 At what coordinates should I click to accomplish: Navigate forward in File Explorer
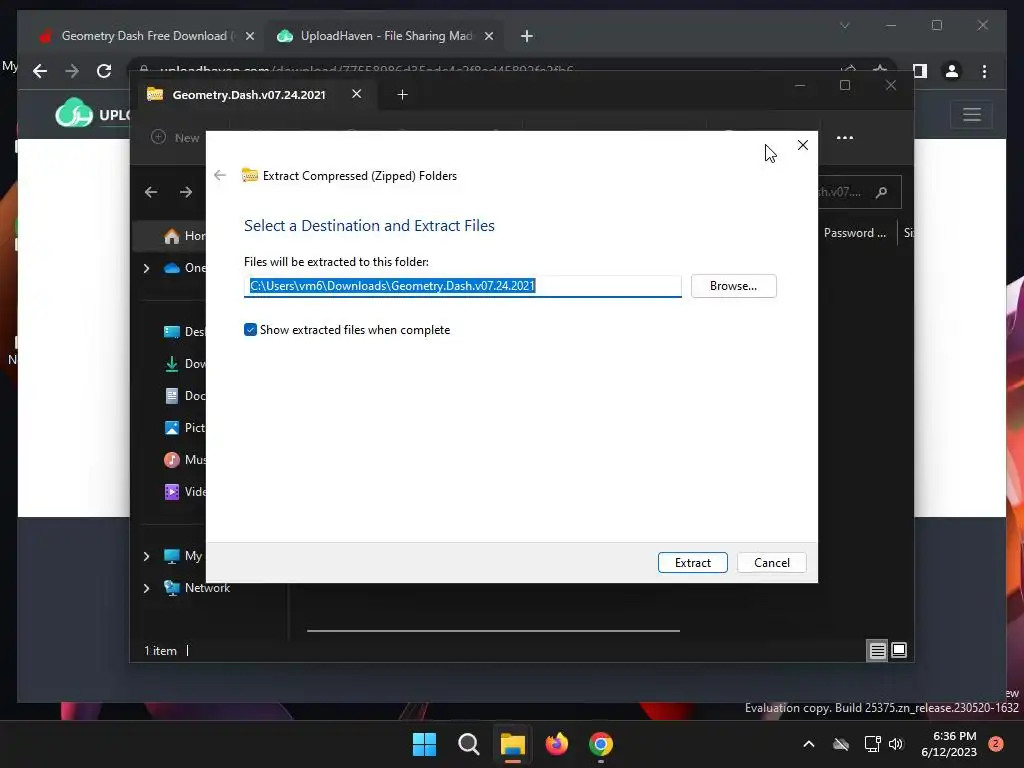186,192
